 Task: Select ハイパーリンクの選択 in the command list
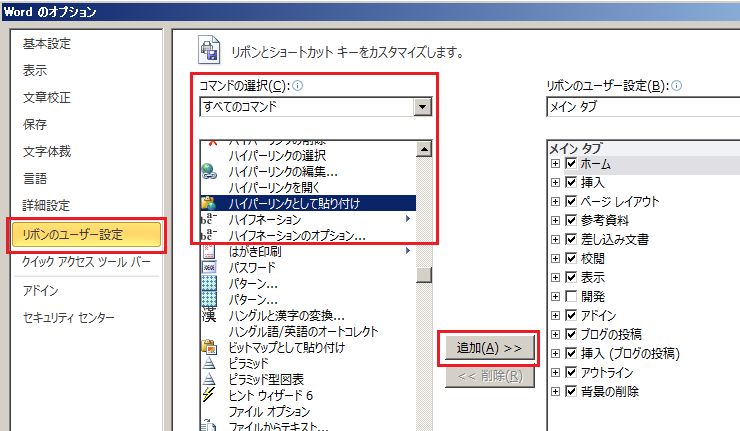pyautogui.click(x=278, y=155)
